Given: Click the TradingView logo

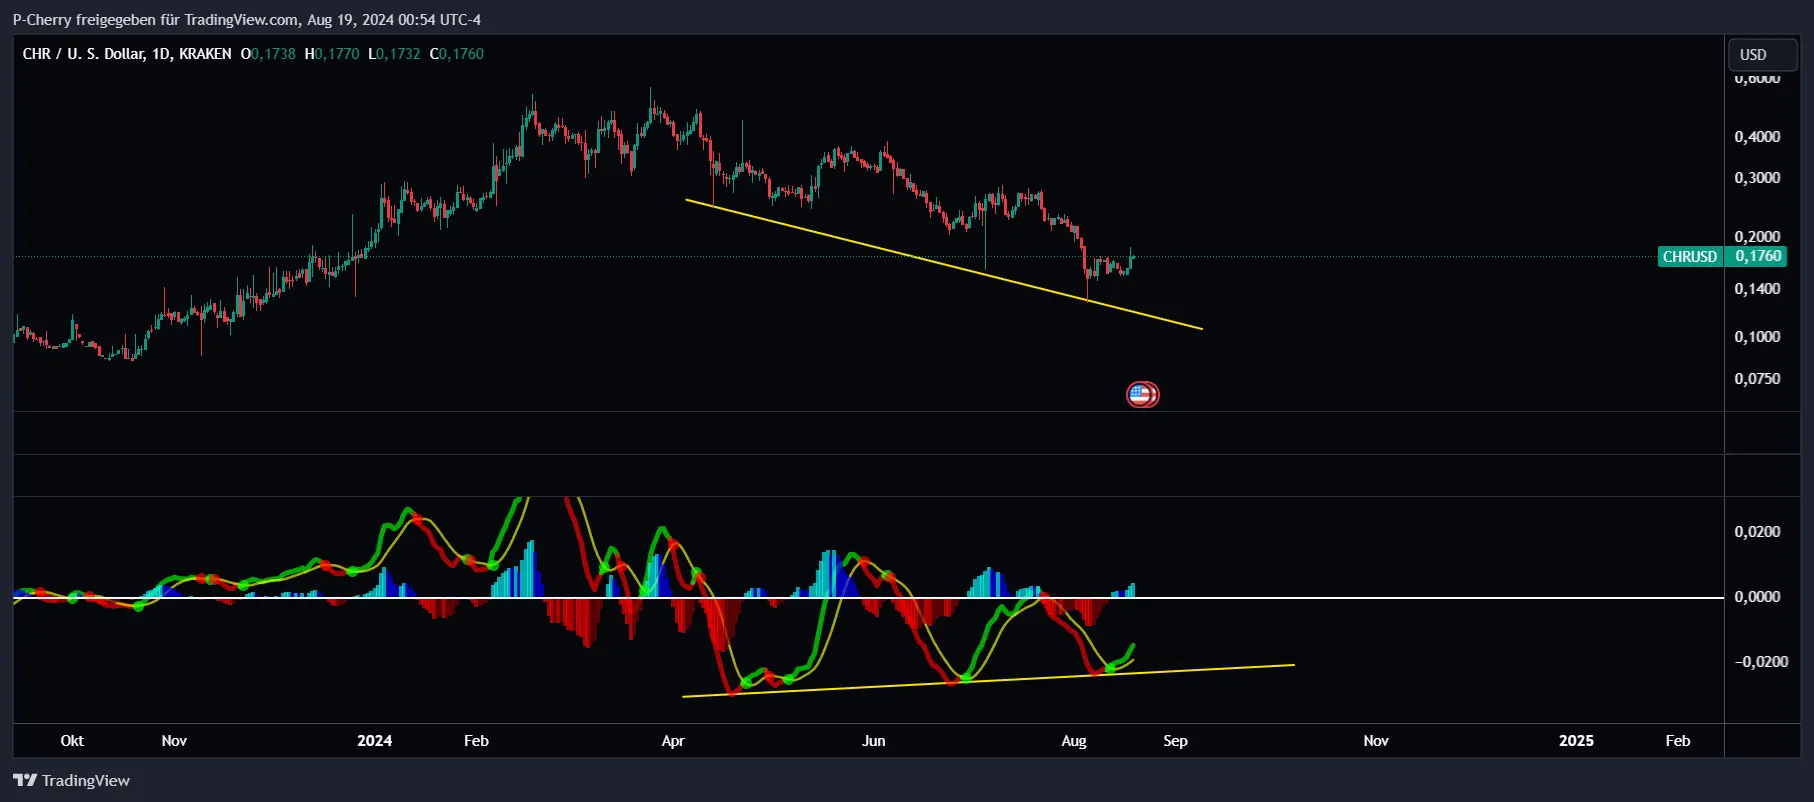Looking at the screenshot, I should 71,780.
